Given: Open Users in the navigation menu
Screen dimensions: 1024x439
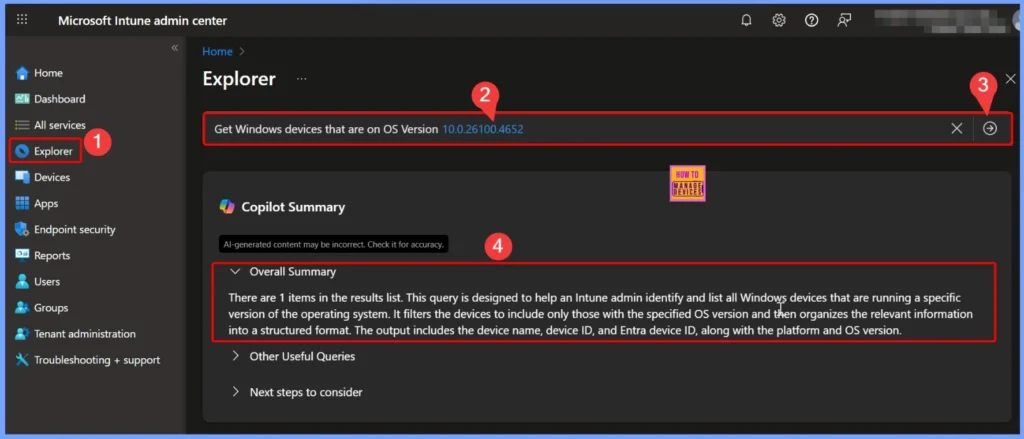Looking at the screenshot, I should 47,282.
